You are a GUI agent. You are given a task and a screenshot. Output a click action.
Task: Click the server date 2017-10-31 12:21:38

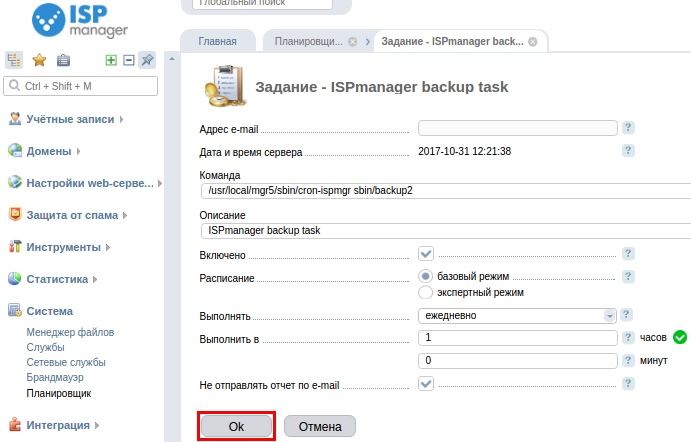(464, 151)
